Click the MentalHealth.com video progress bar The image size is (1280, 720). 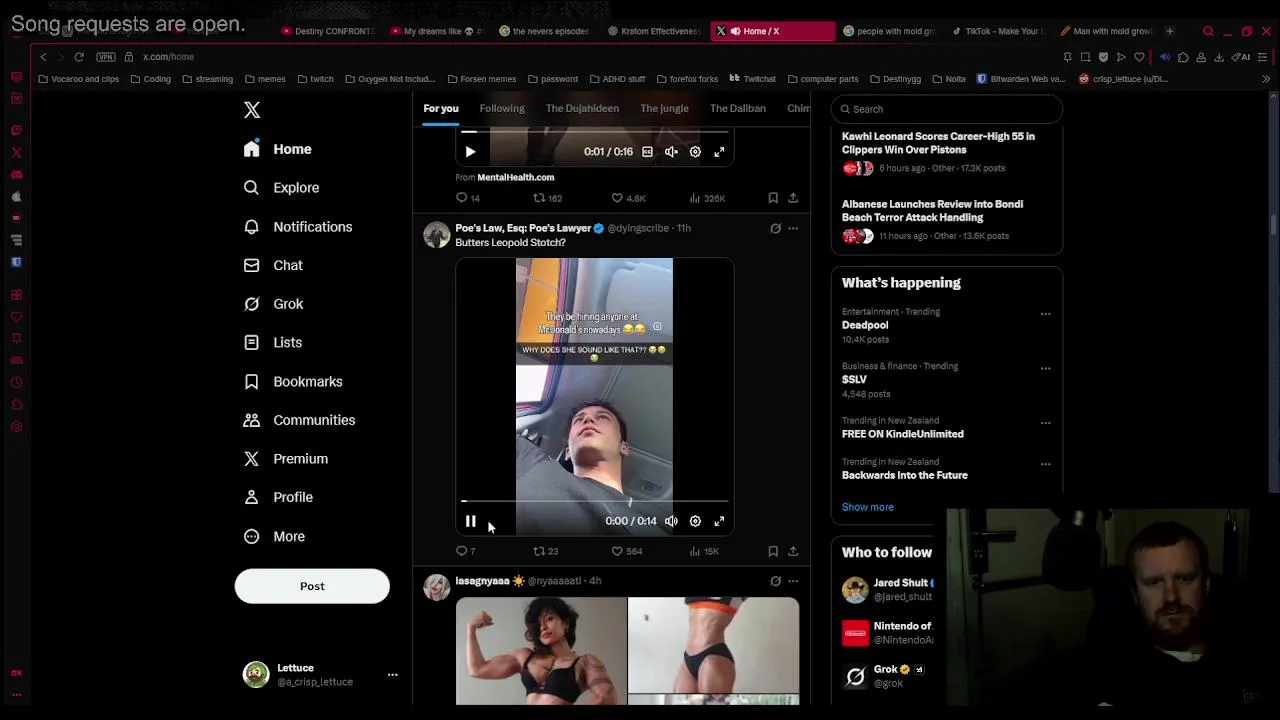(594, 132)
